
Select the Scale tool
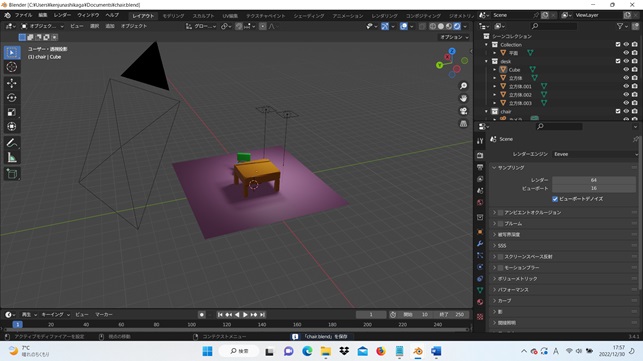click(x=12, y=112)
